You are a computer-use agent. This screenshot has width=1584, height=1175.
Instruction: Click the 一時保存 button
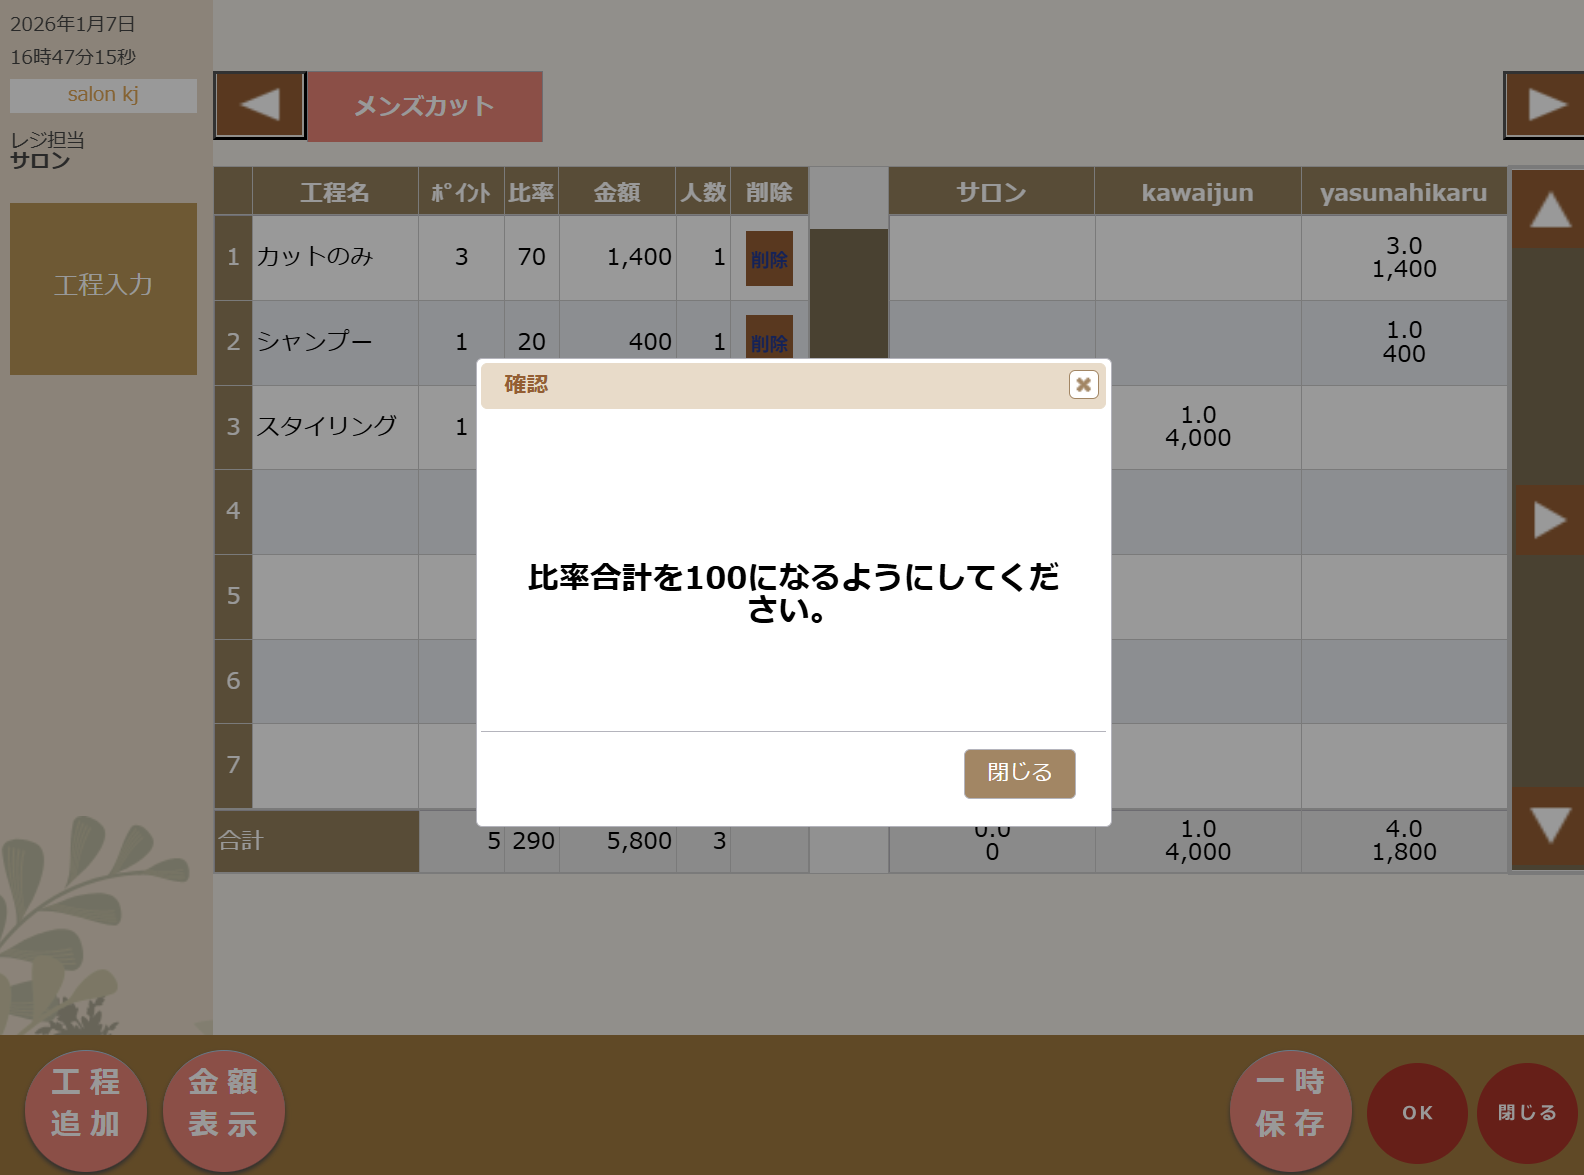[1290, 1111]
